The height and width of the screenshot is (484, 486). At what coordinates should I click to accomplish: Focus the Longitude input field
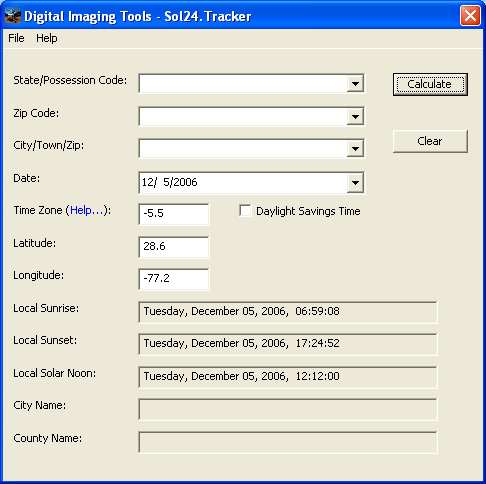174,279
